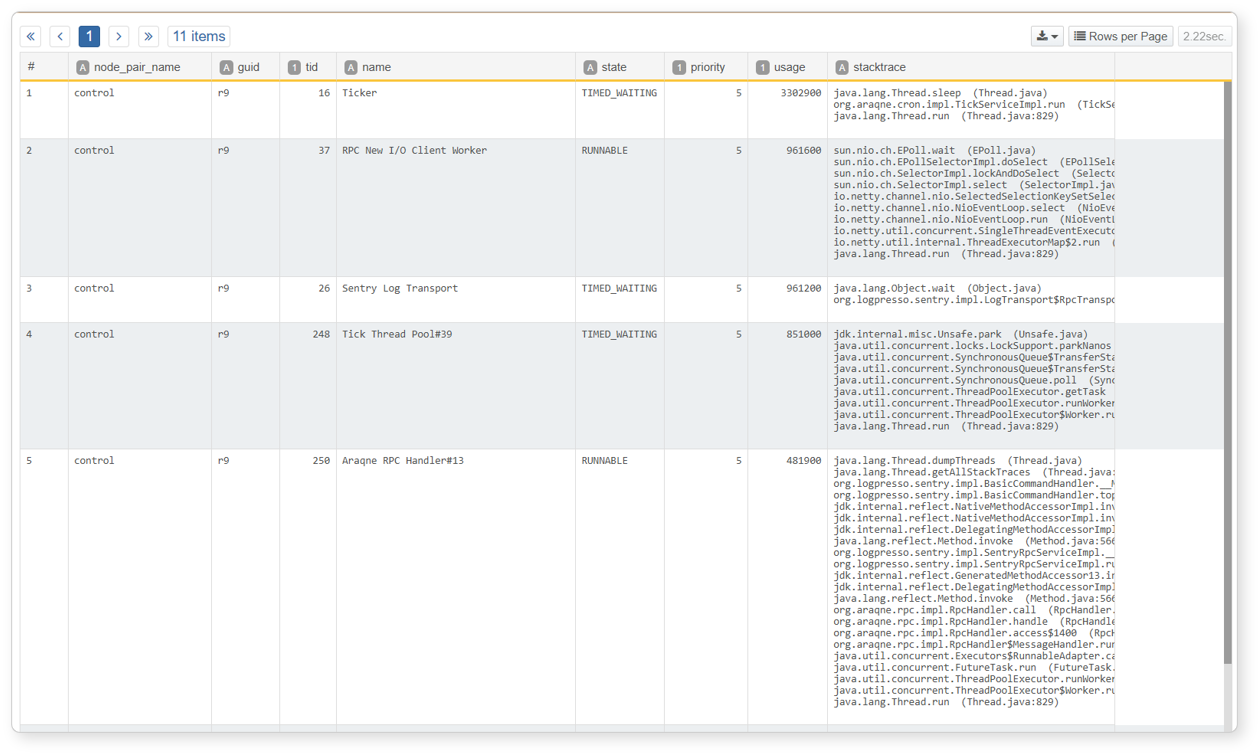Click TIMED_WAITING state in Ticker row
Image resolution: width=1260 pixels, height=755 pixels.
point(619,93)
